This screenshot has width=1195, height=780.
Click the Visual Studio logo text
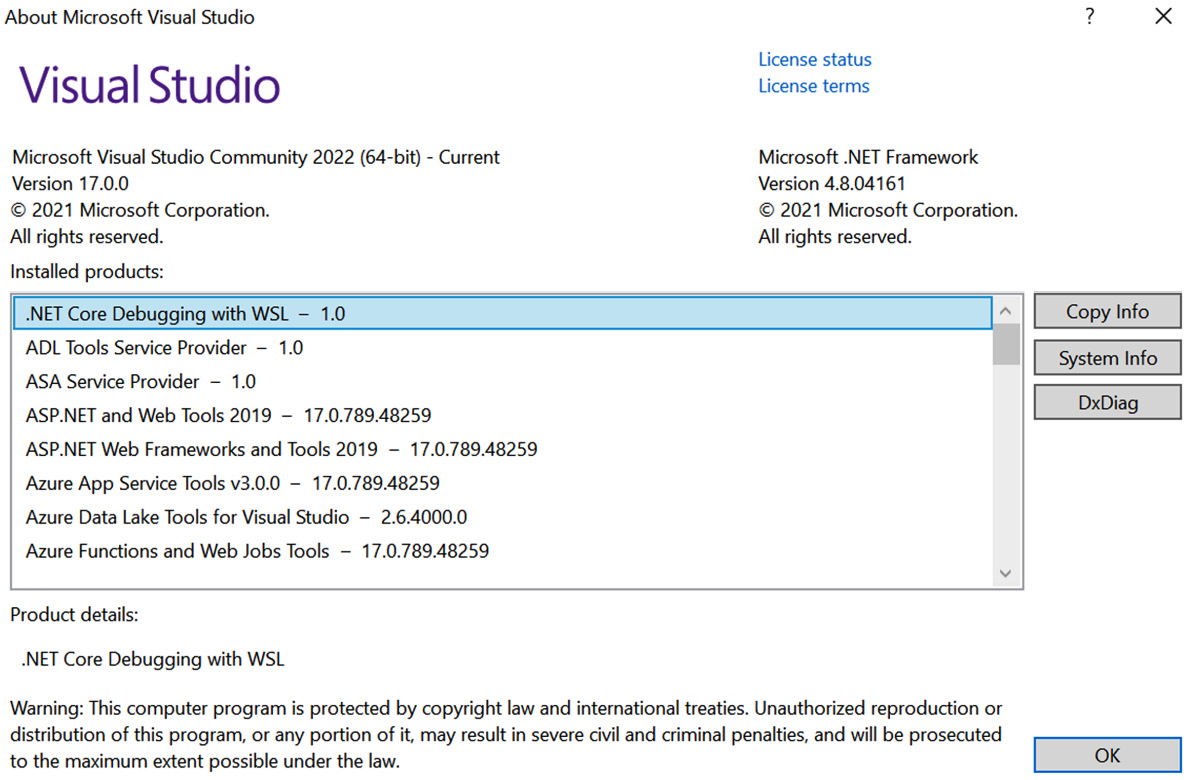(149, 84)
